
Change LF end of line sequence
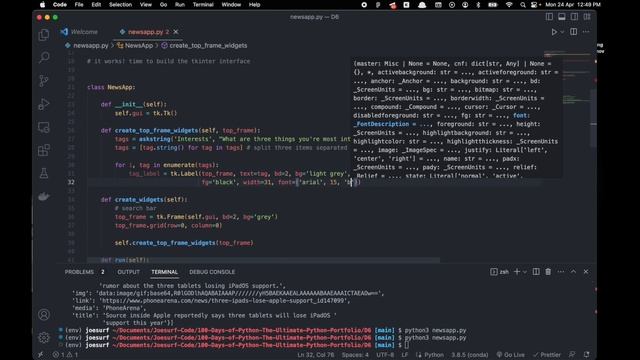click(x=404, y=355)
